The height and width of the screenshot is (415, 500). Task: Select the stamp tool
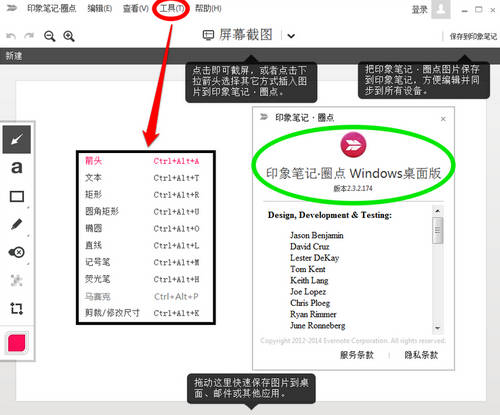point(16,252)
